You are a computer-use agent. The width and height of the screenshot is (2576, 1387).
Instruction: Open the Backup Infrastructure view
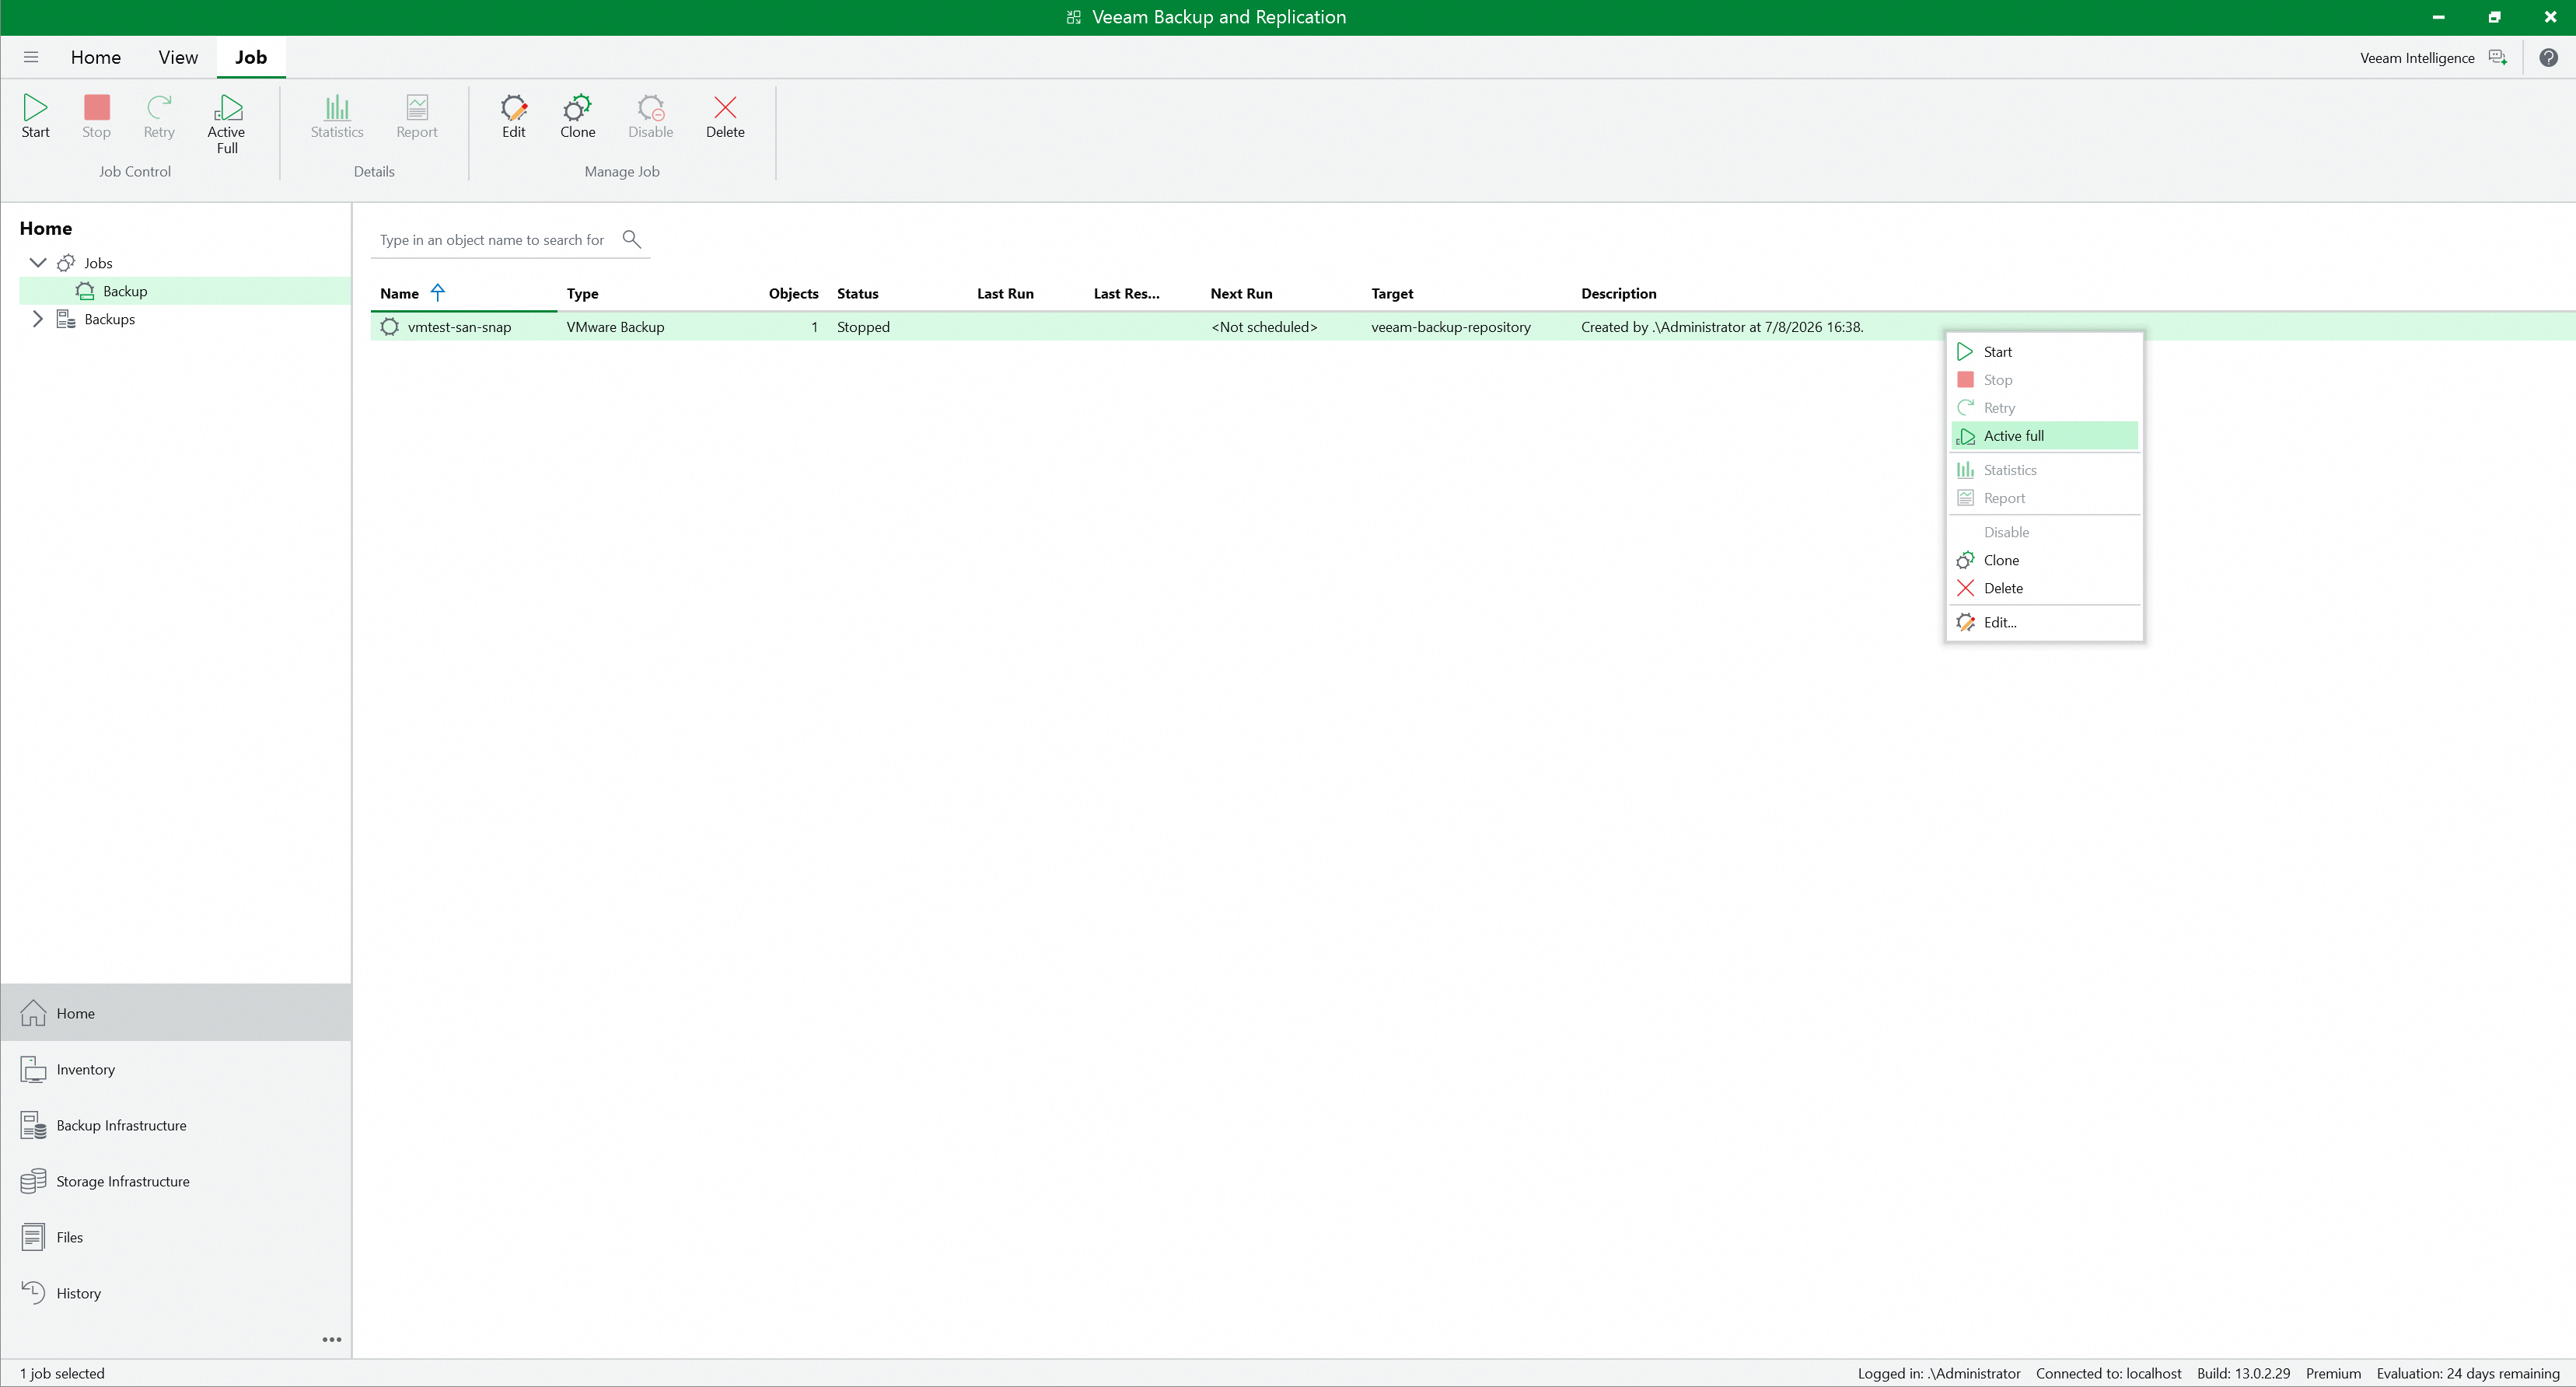[x=176, y=1125]
